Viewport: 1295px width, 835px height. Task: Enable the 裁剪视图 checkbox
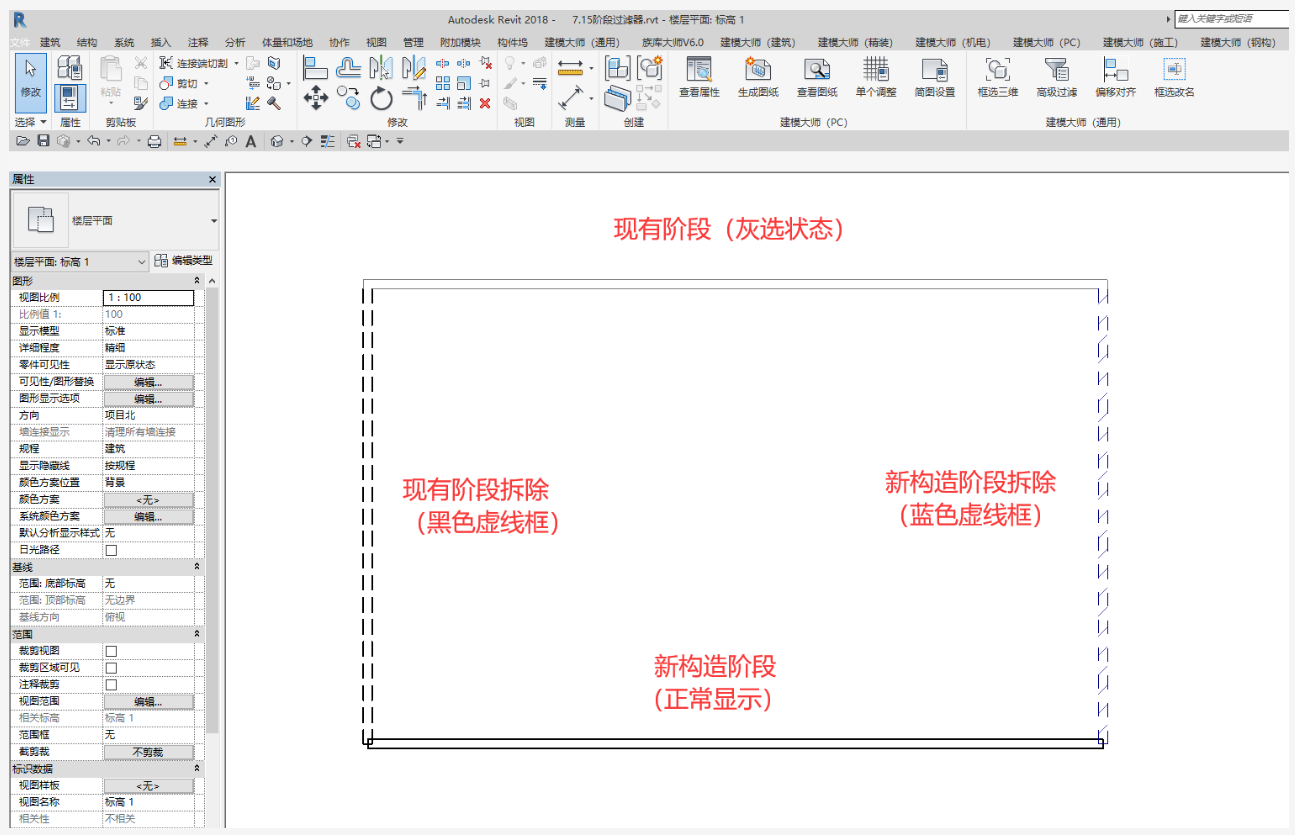(111, 651)
